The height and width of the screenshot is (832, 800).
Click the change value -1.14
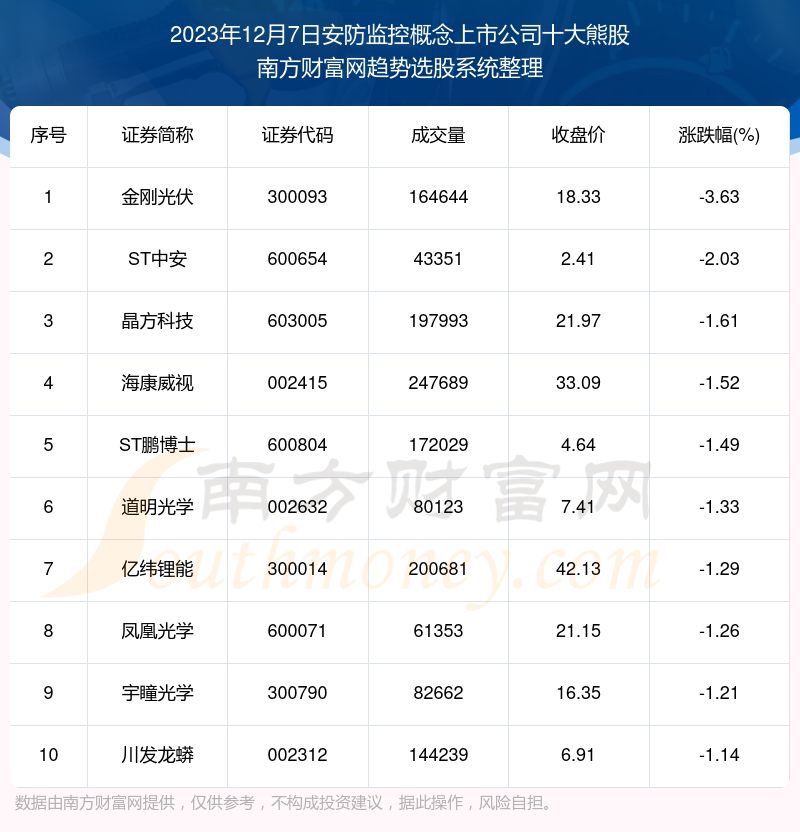[719, 755]
